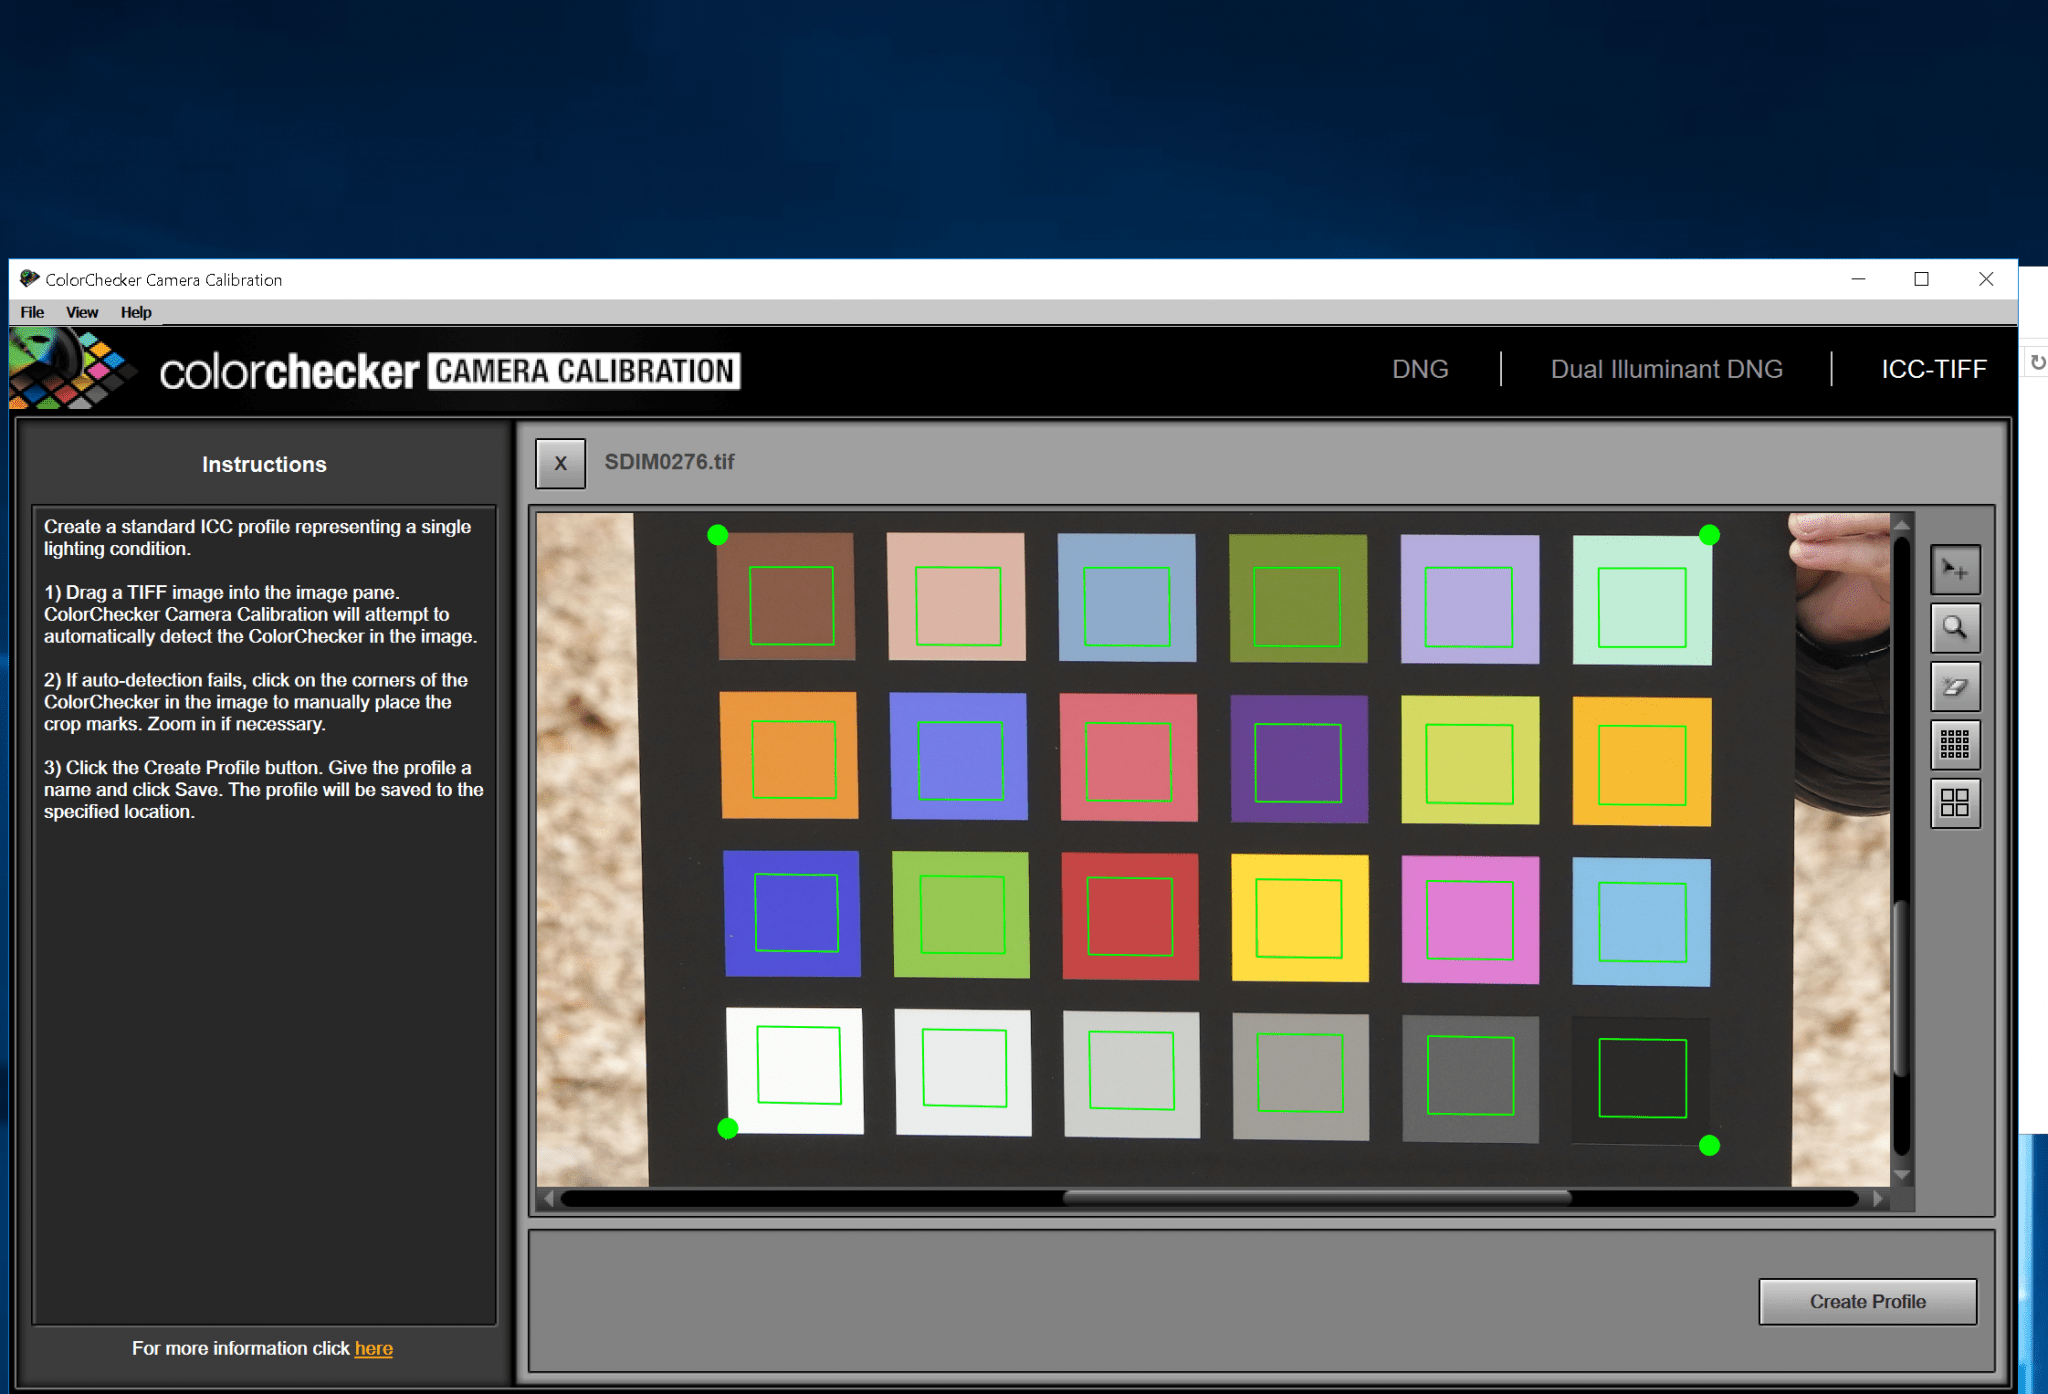Select the red color patch in the chart

pos(1130,915)
